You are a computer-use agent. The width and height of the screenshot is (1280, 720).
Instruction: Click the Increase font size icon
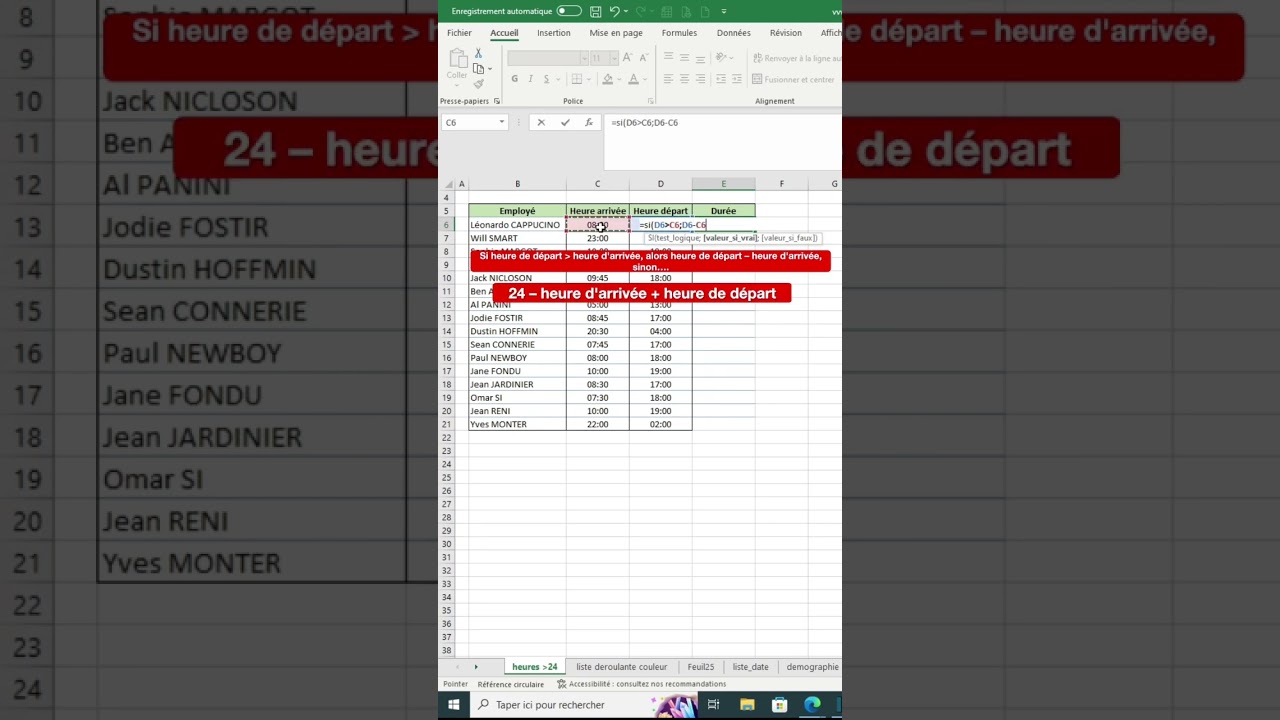point(628,58)
